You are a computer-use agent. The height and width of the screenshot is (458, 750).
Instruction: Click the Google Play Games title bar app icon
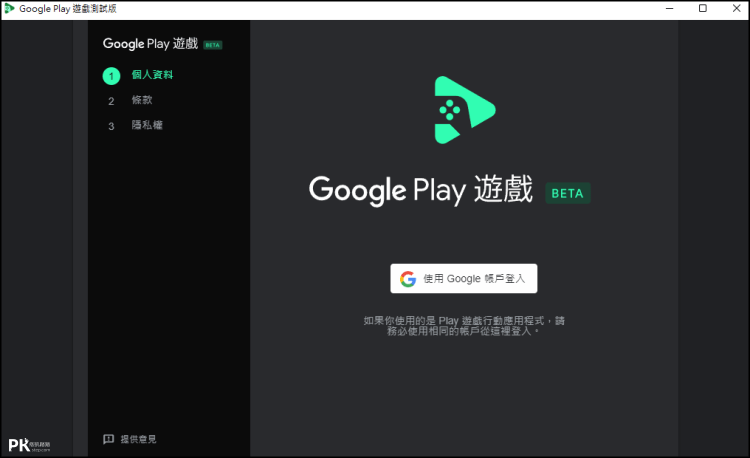click(10, 9)
